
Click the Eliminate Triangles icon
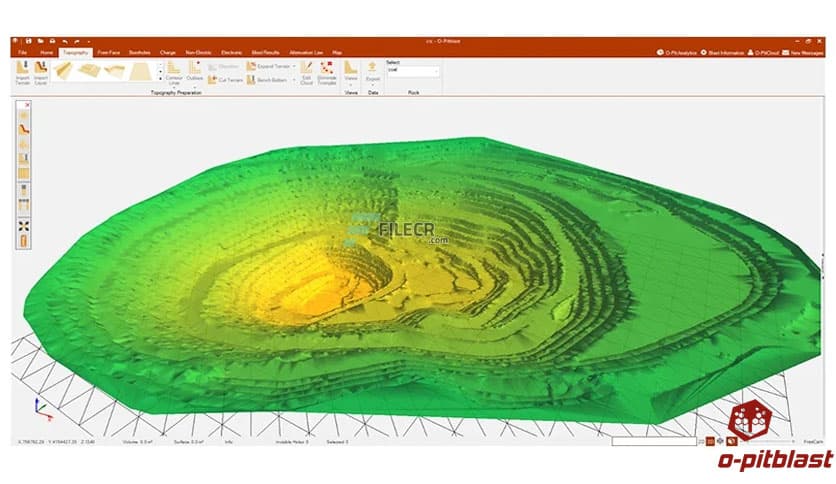pyautogui.click(x=327, y=72)
